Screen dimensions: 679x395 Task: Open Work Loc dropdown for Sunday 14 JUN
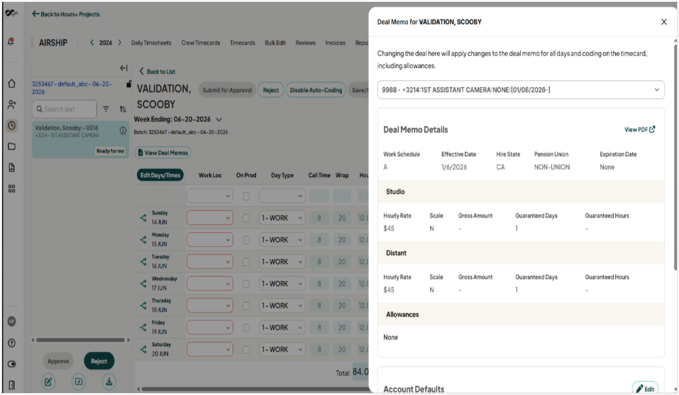pos(210,218)
